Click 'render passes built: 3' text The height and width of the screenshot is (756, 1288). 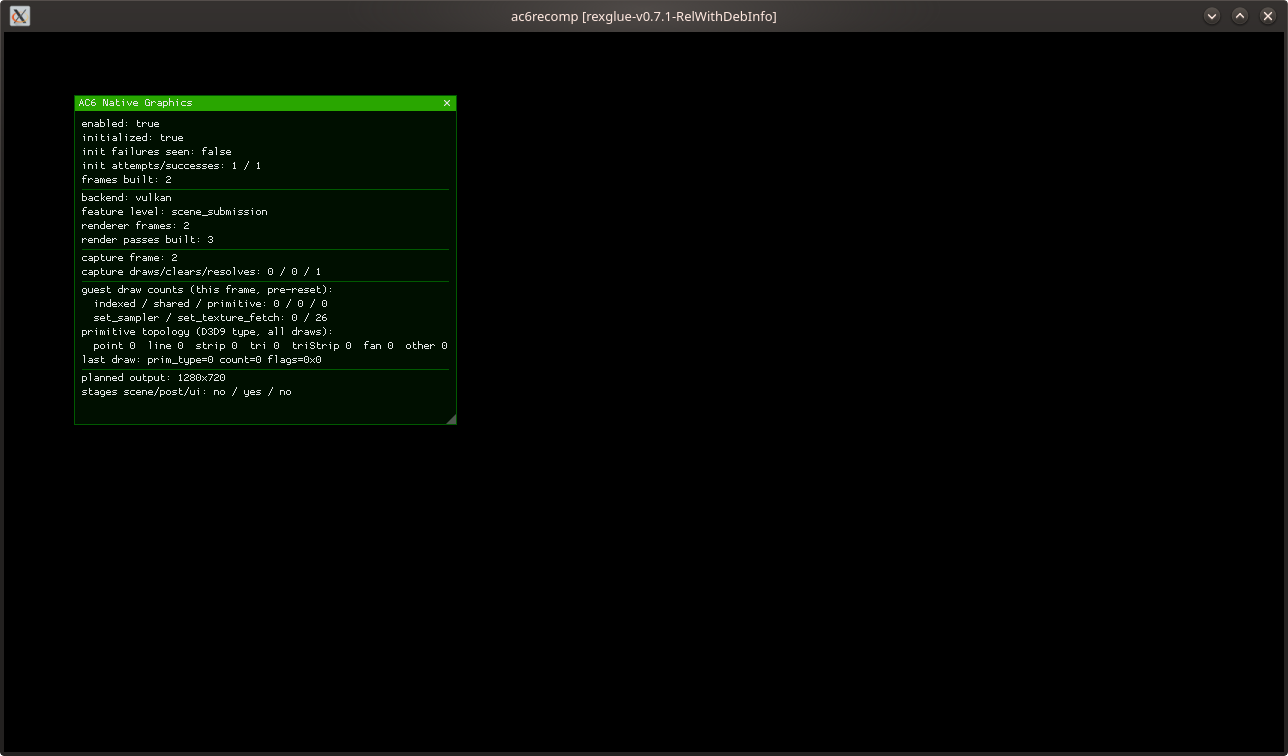point(147,240)
